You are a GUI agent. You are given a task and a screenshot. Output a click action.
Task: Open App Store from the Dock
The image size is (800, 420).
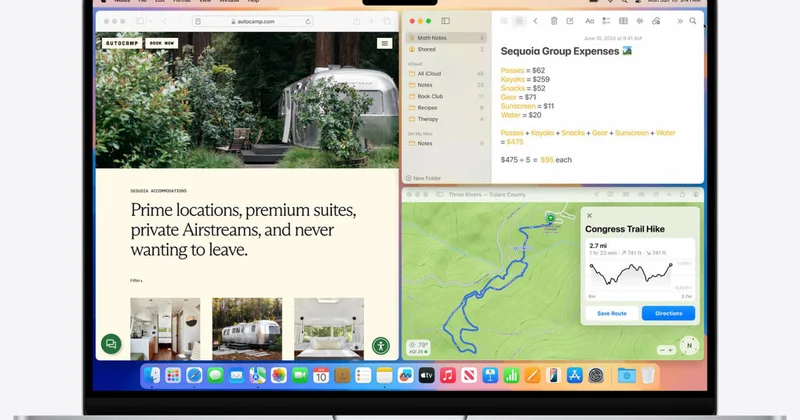click(x=574, y=376)
